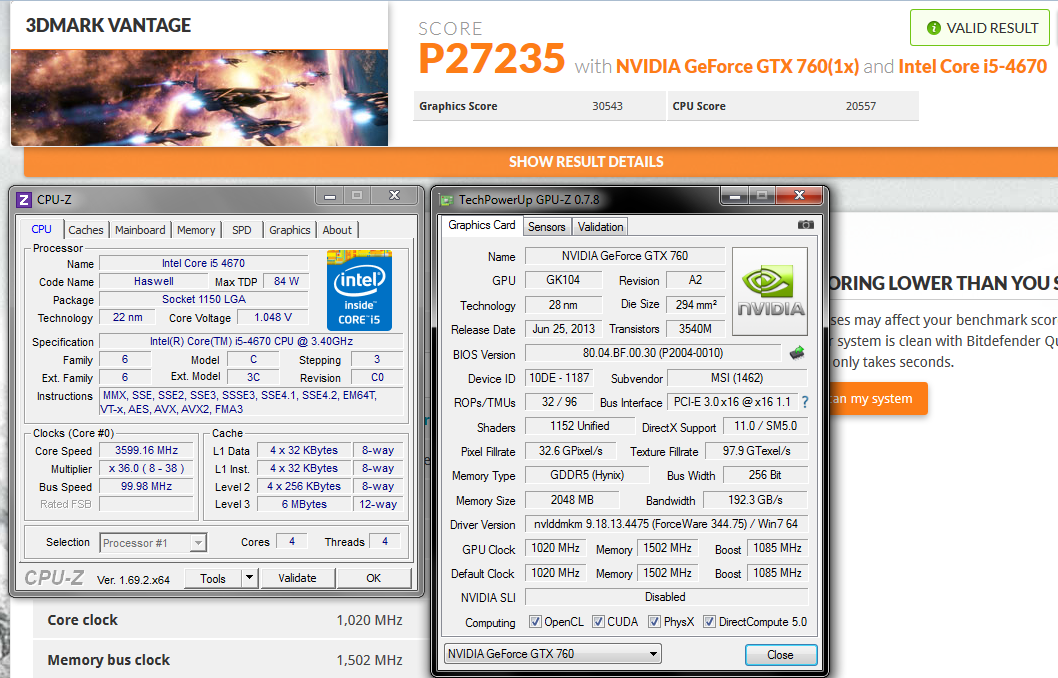Open the Memory tab in CPU-Z
This screenshot has width=1058, height=678.
[x=196, y=230]
